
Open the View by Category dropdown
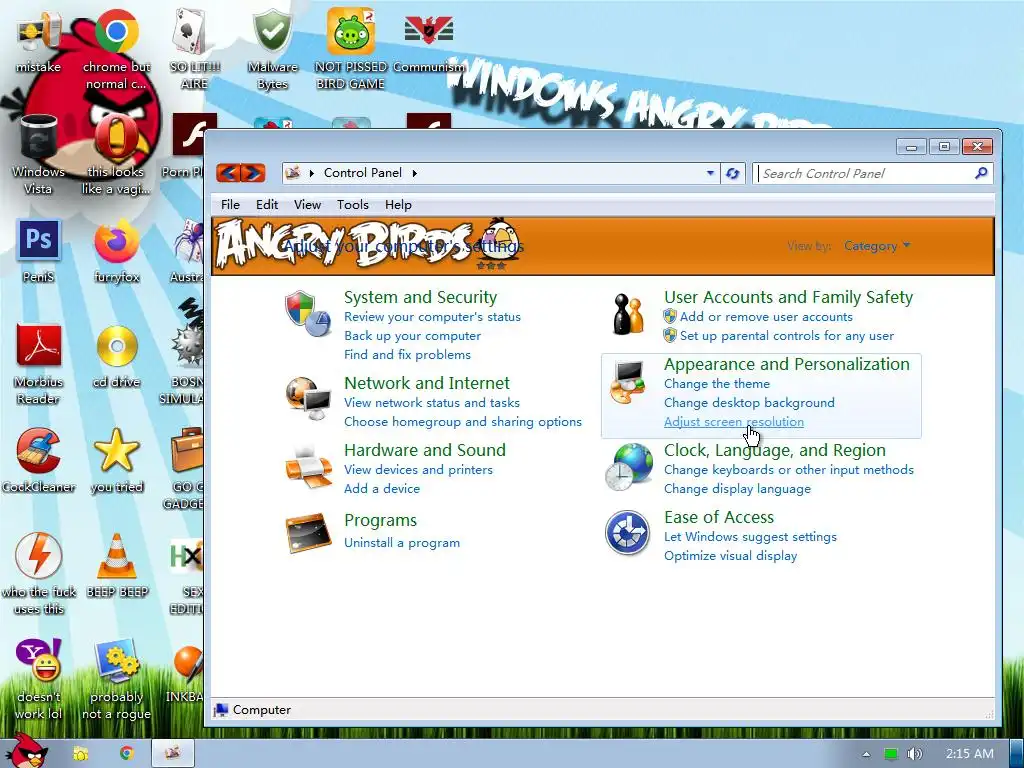tap(877, 246)
